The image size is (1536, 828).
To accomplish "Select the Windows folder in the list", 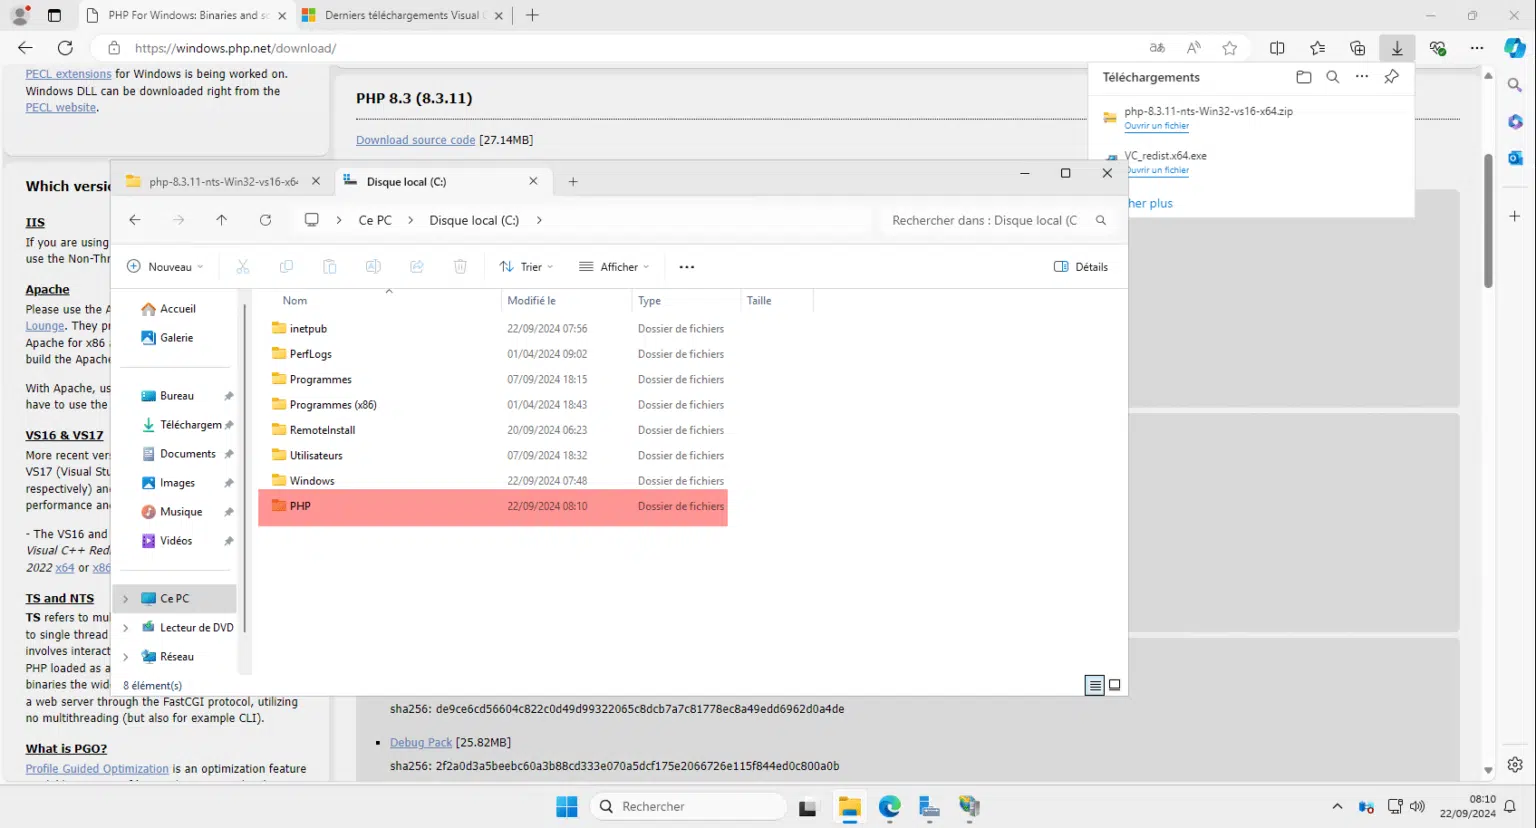I will point(312,481).
